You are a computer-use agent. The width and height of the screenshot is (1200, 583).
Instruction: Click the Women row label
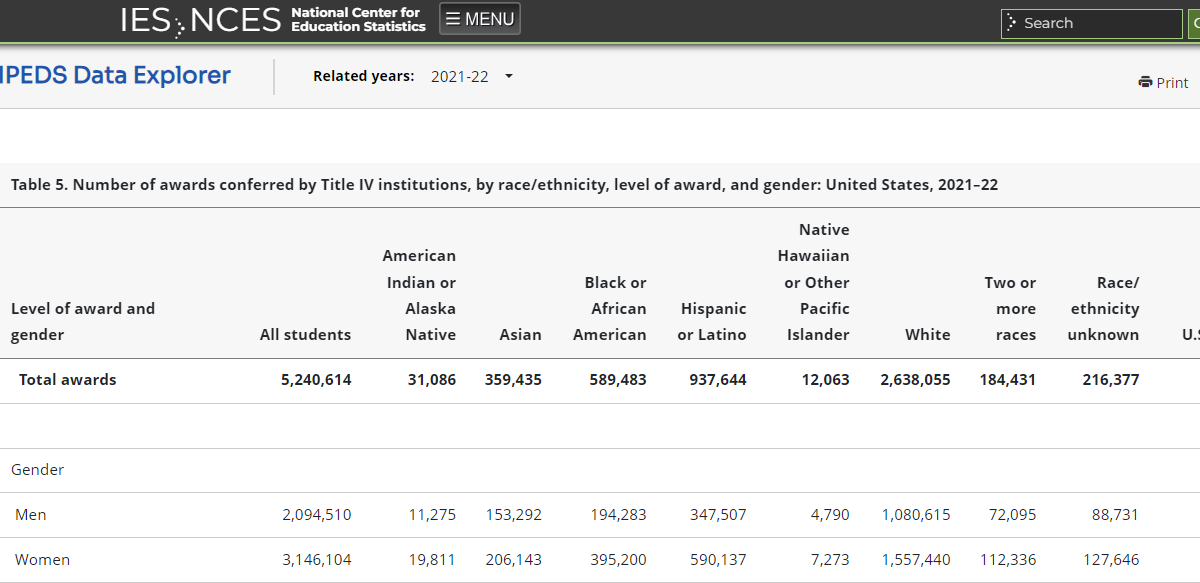(43, 560)
